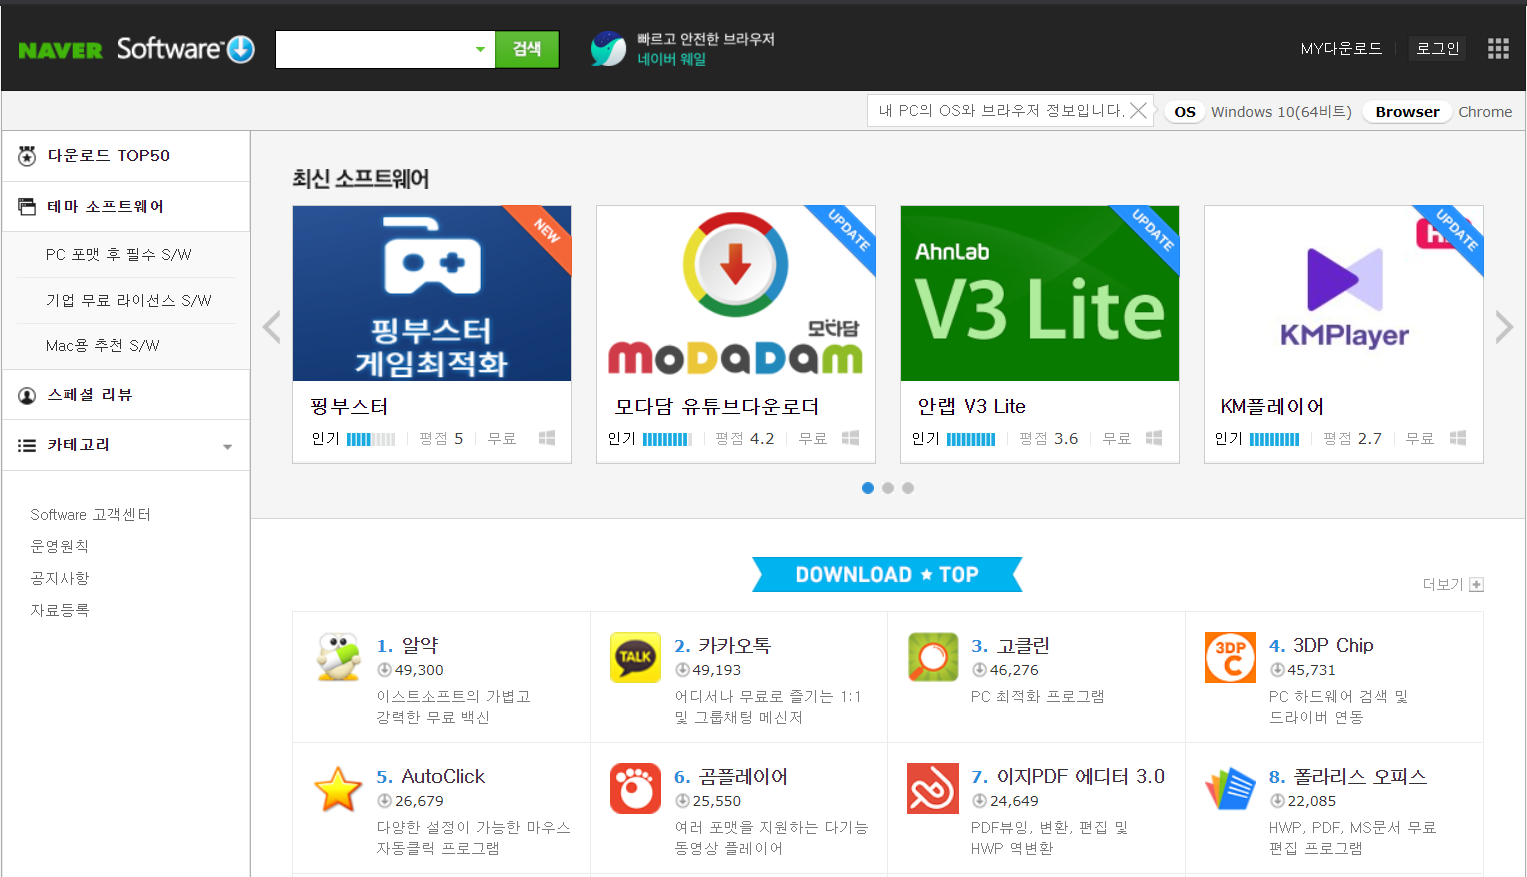
Task: Click the special review icon in sidebar
Action: (x=27, y=395)
